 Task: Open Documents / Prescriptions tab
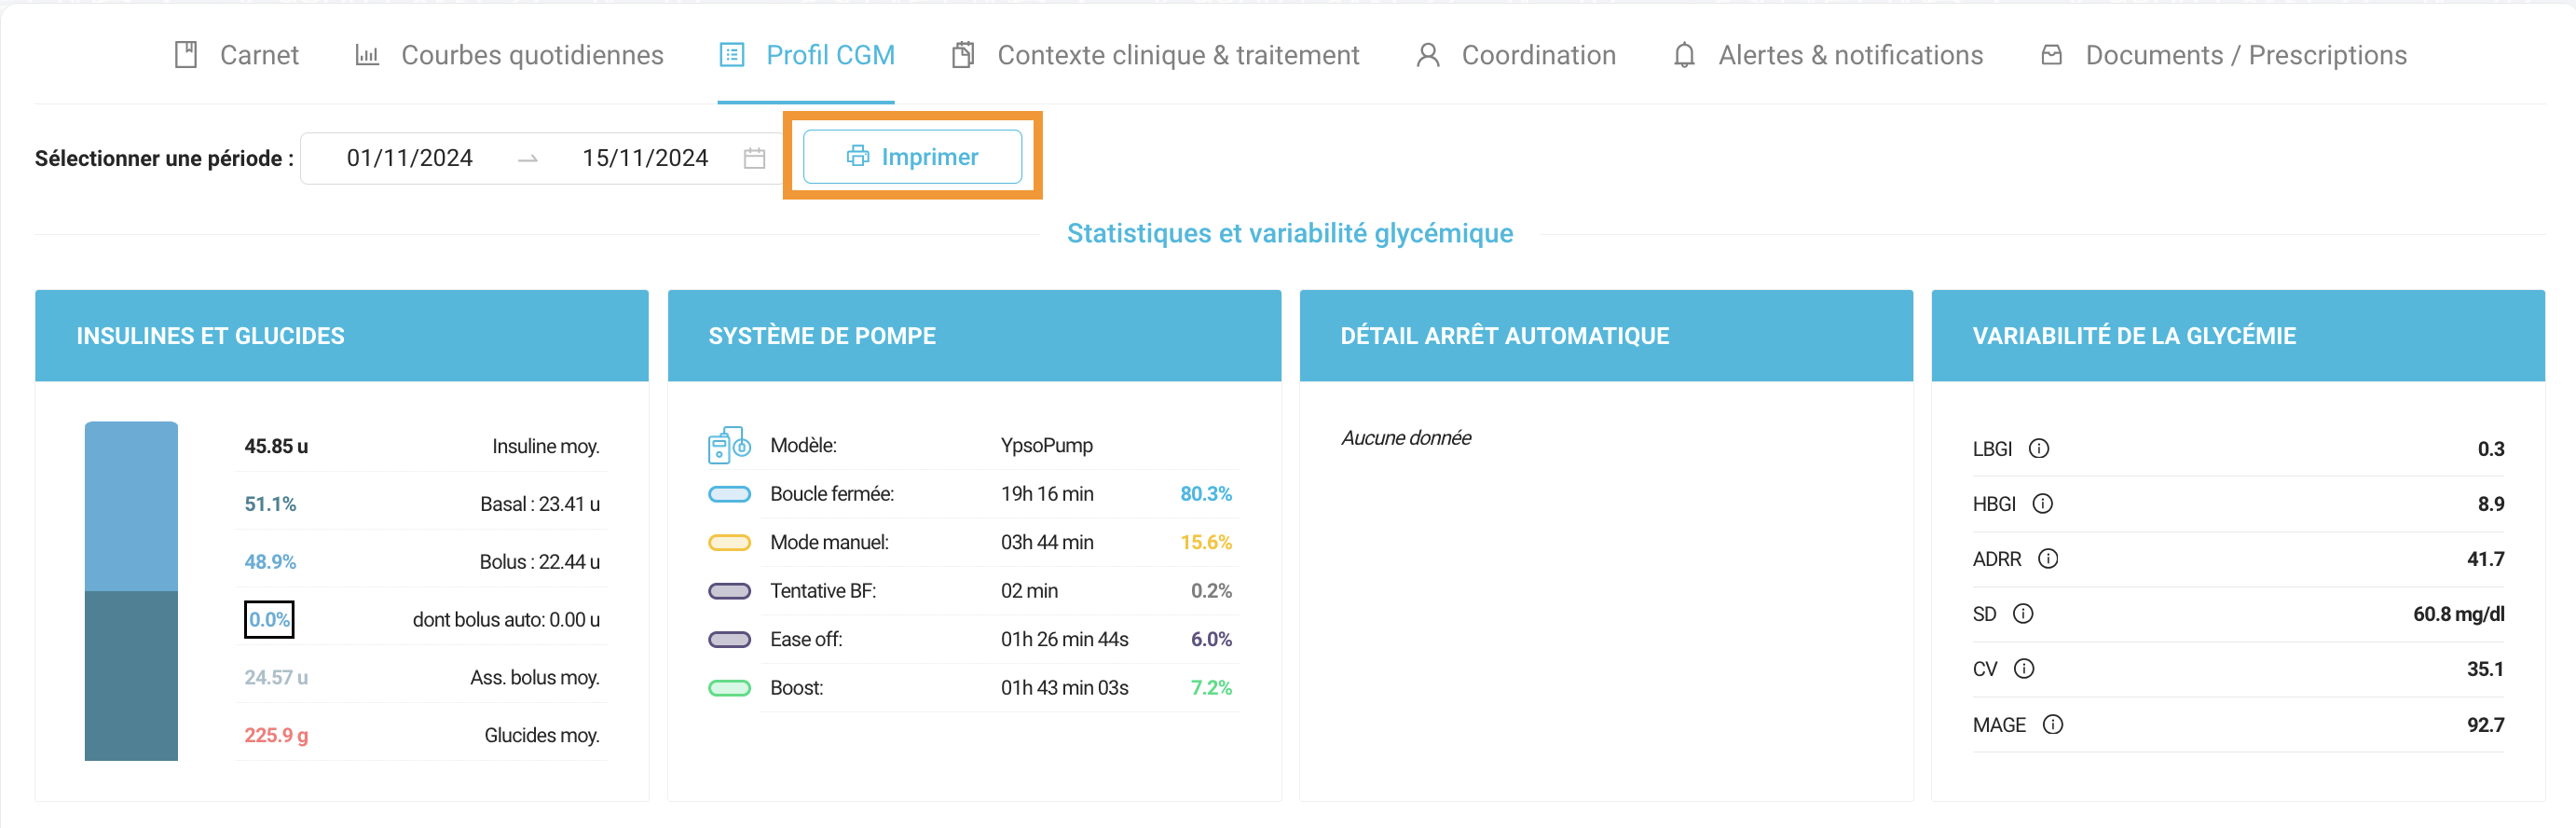click(x=2223, y=55)
